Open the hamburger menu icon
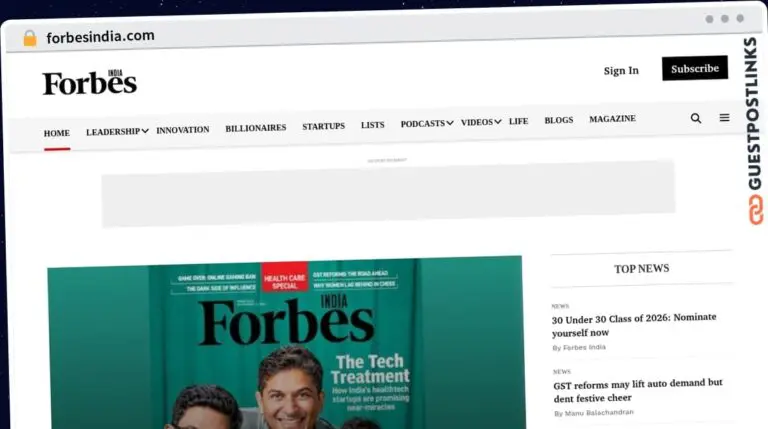This screenshot has height=429, width=768. pos(724,118)
